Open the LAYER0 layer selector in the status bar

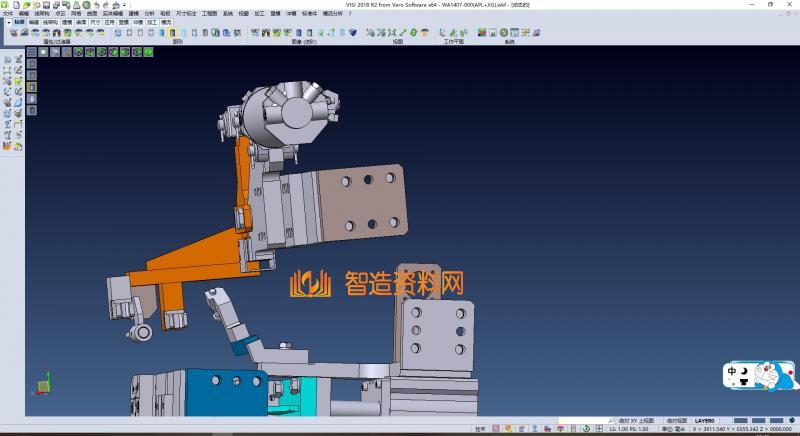pyautogui.click(x=705, y=420)
